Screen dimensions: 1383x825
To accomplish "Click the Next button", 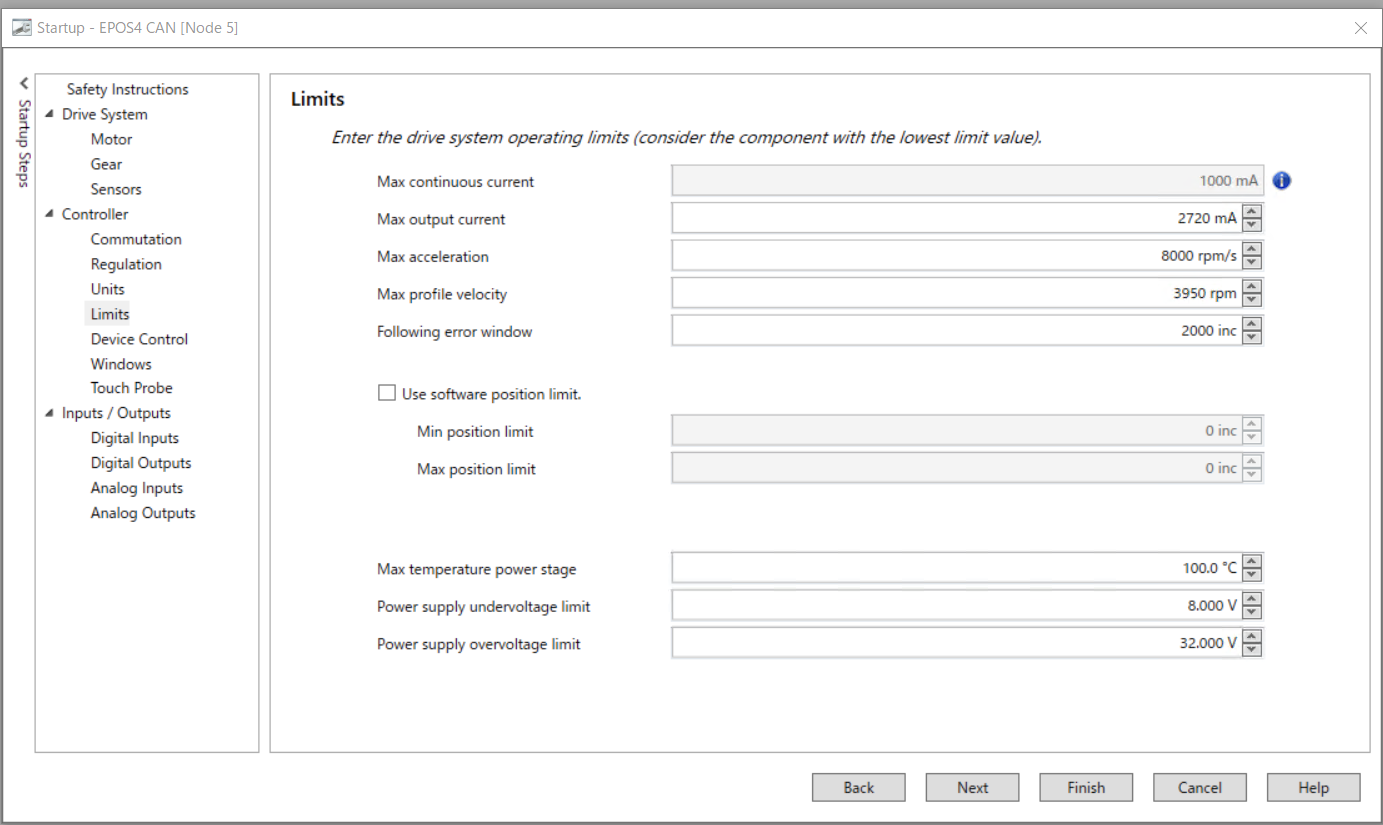I will pyautogui.click(x=973, y=787).
